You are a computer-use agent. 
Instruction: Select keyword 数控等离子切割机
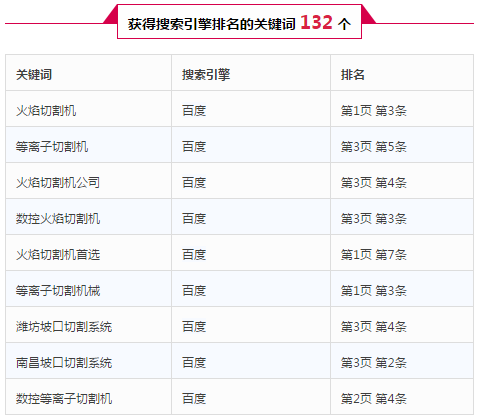[x=64, y=398]
